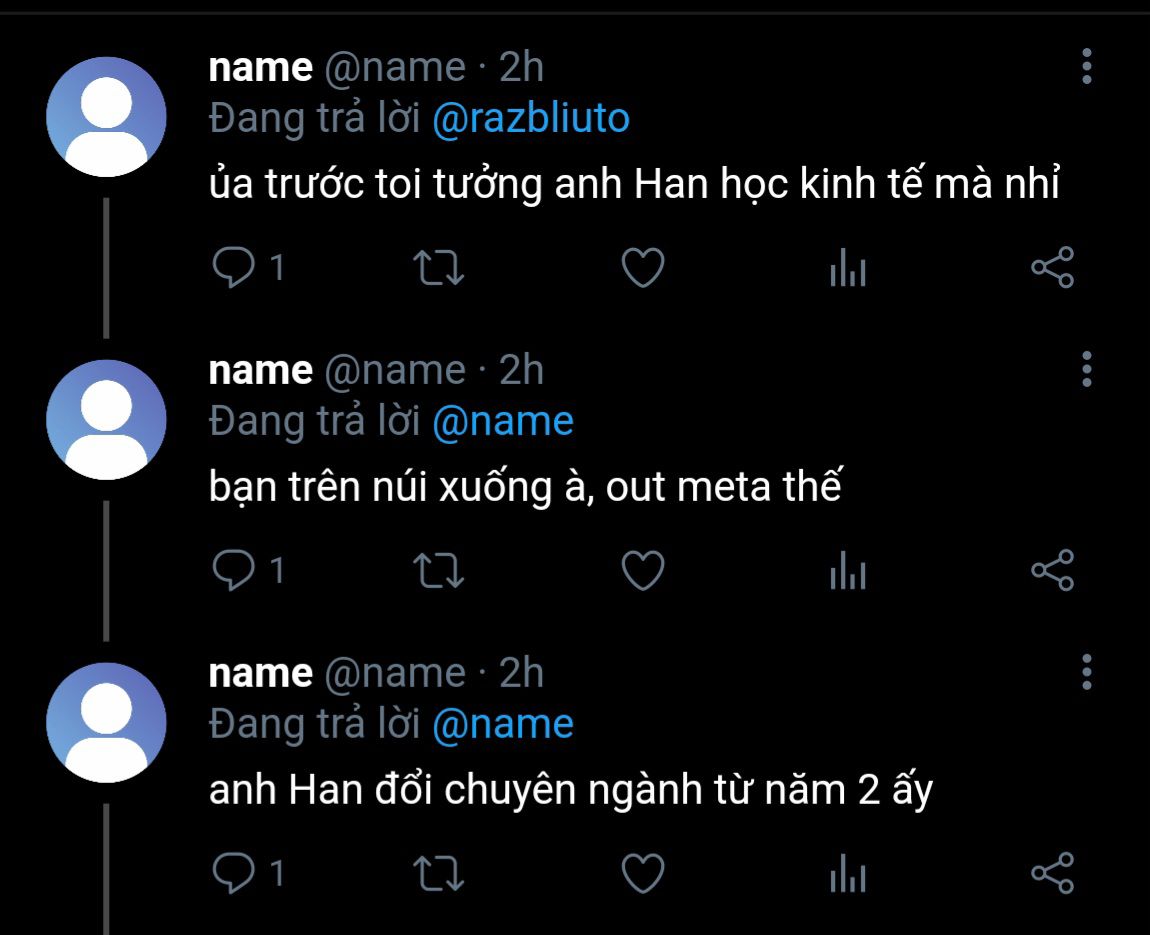This screenshot has width=1150, height=935.
Task: Share the tweet about 'học kinh tế'
Action: click(x=1052, y=268)
